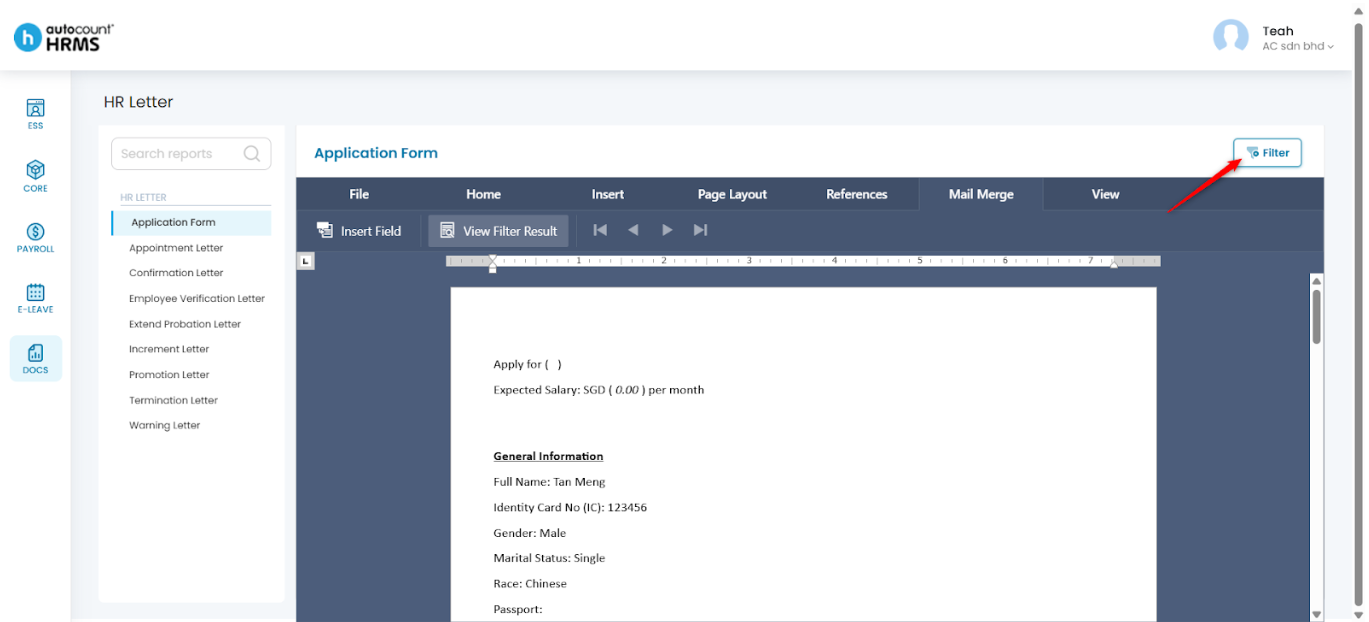This screenshot has height=622, width=1369.
Task: Switch to the Insert ribbon tab
Action: [607, 194]
